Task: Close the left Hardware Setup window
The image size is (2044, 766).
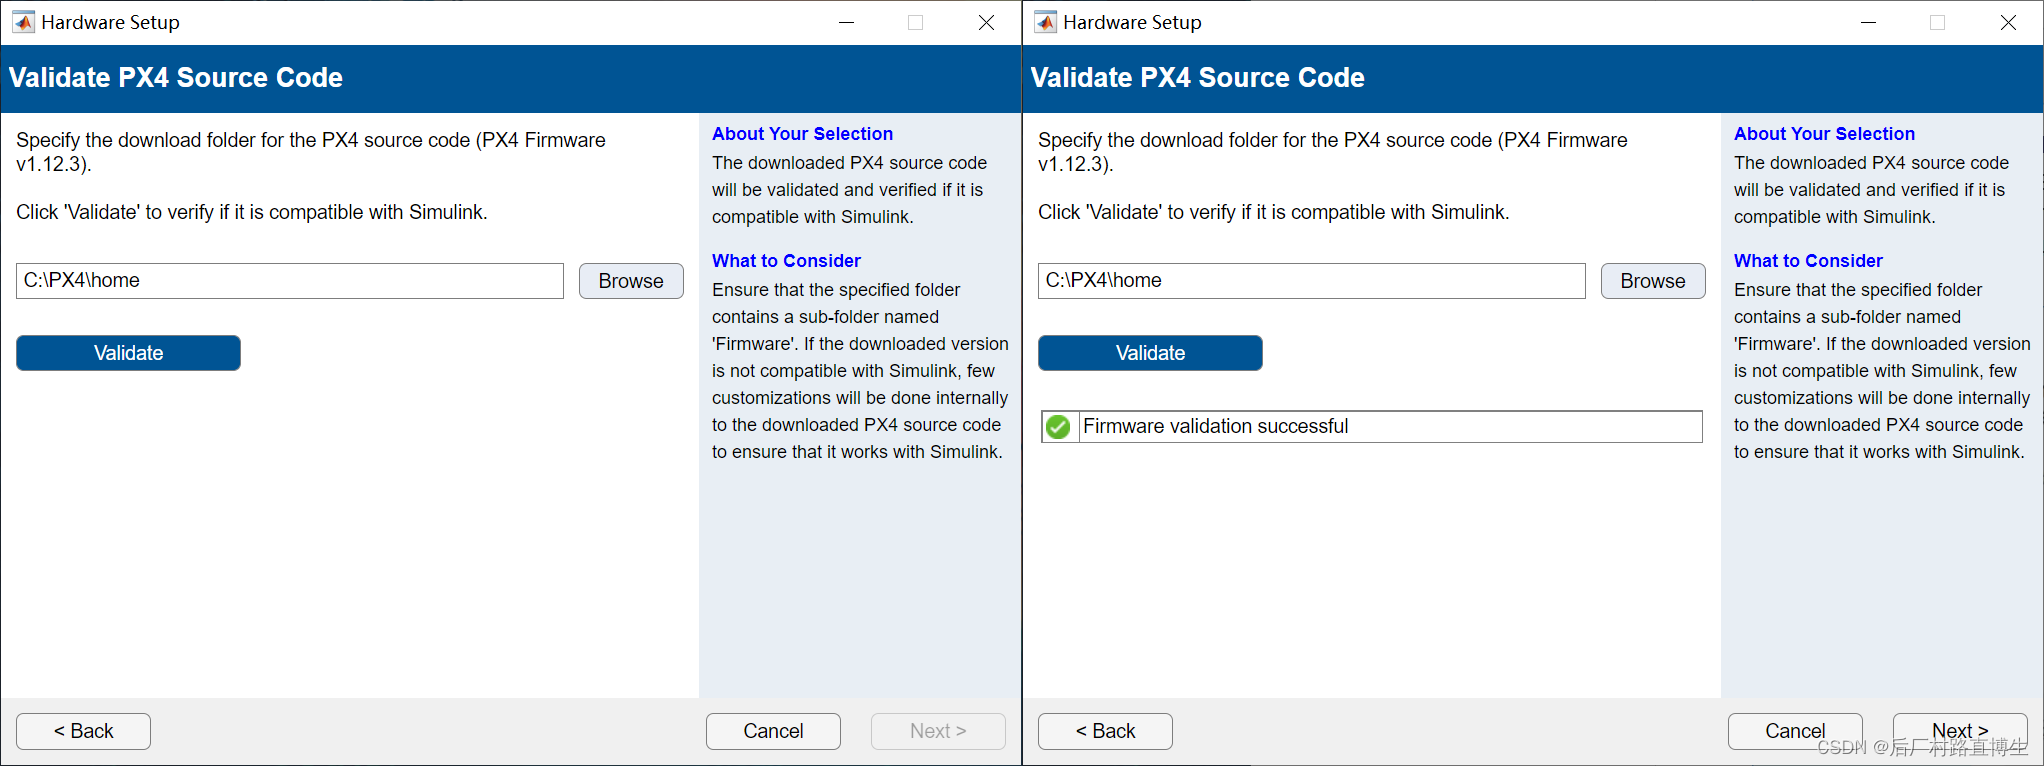Action: pyautogui.click(x=986, y=22)
